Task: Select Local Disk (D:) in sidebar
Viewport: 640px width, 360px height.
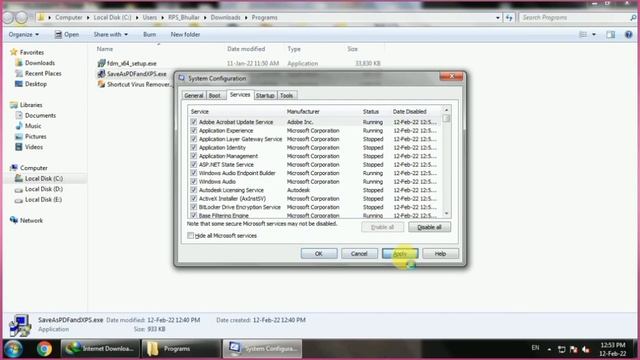Action: [44, 189]
